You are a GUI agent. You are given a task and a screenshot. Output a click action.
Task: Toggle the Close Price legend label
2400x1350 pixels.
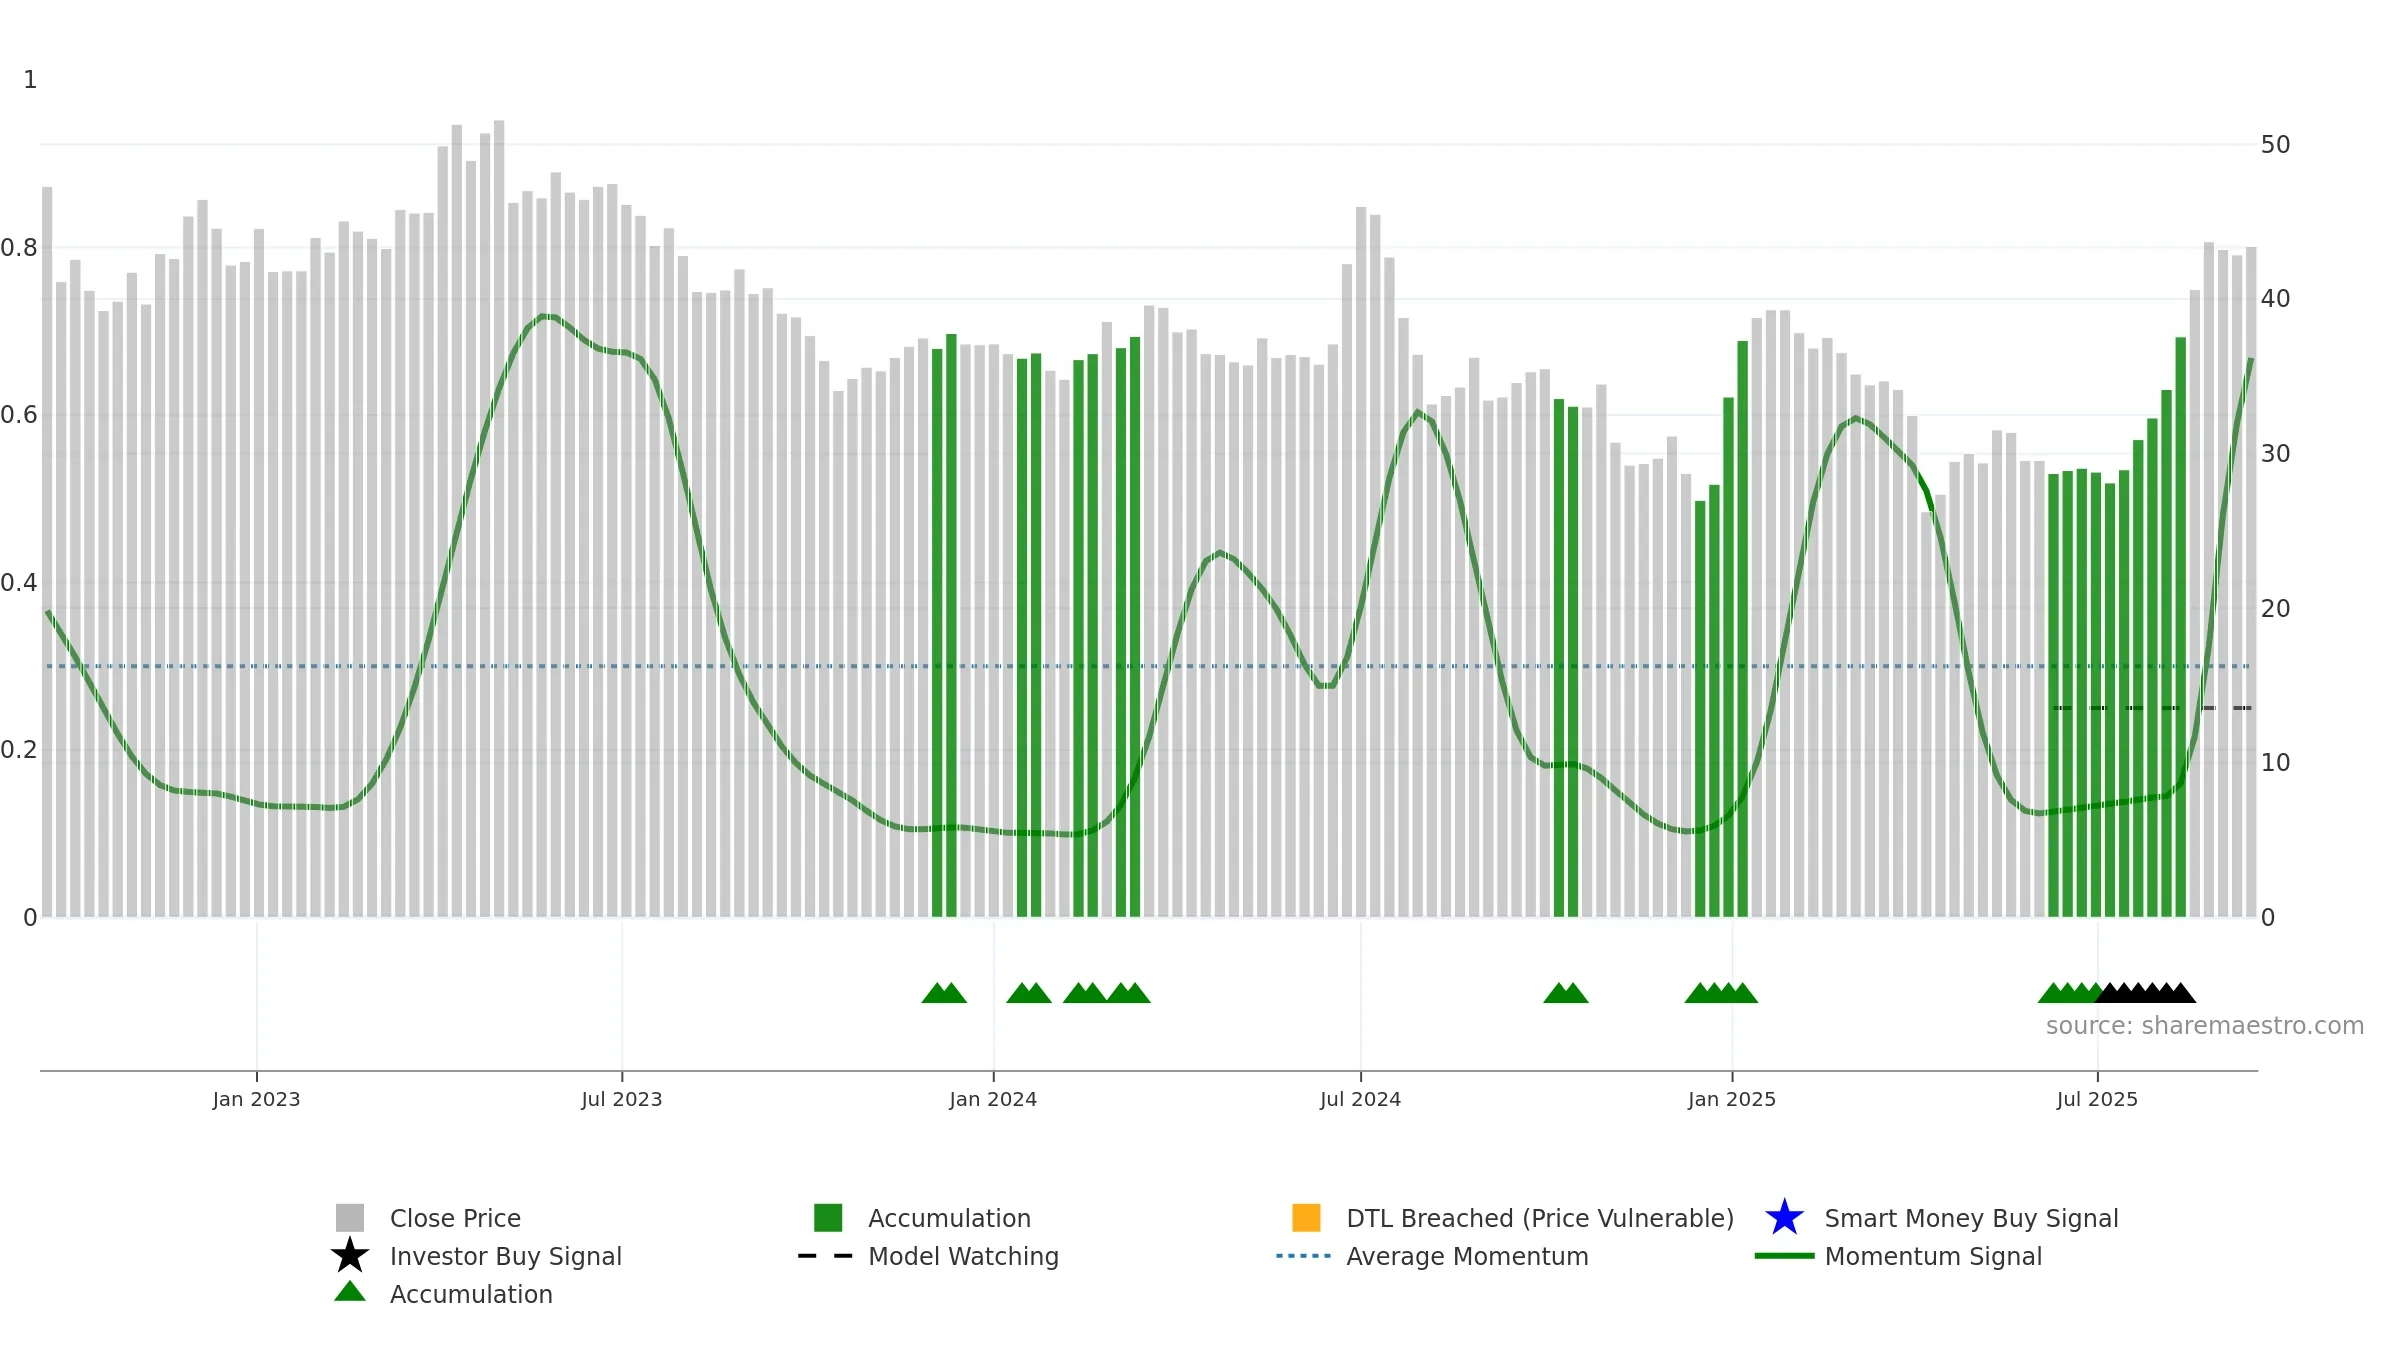click(455, 1218)
